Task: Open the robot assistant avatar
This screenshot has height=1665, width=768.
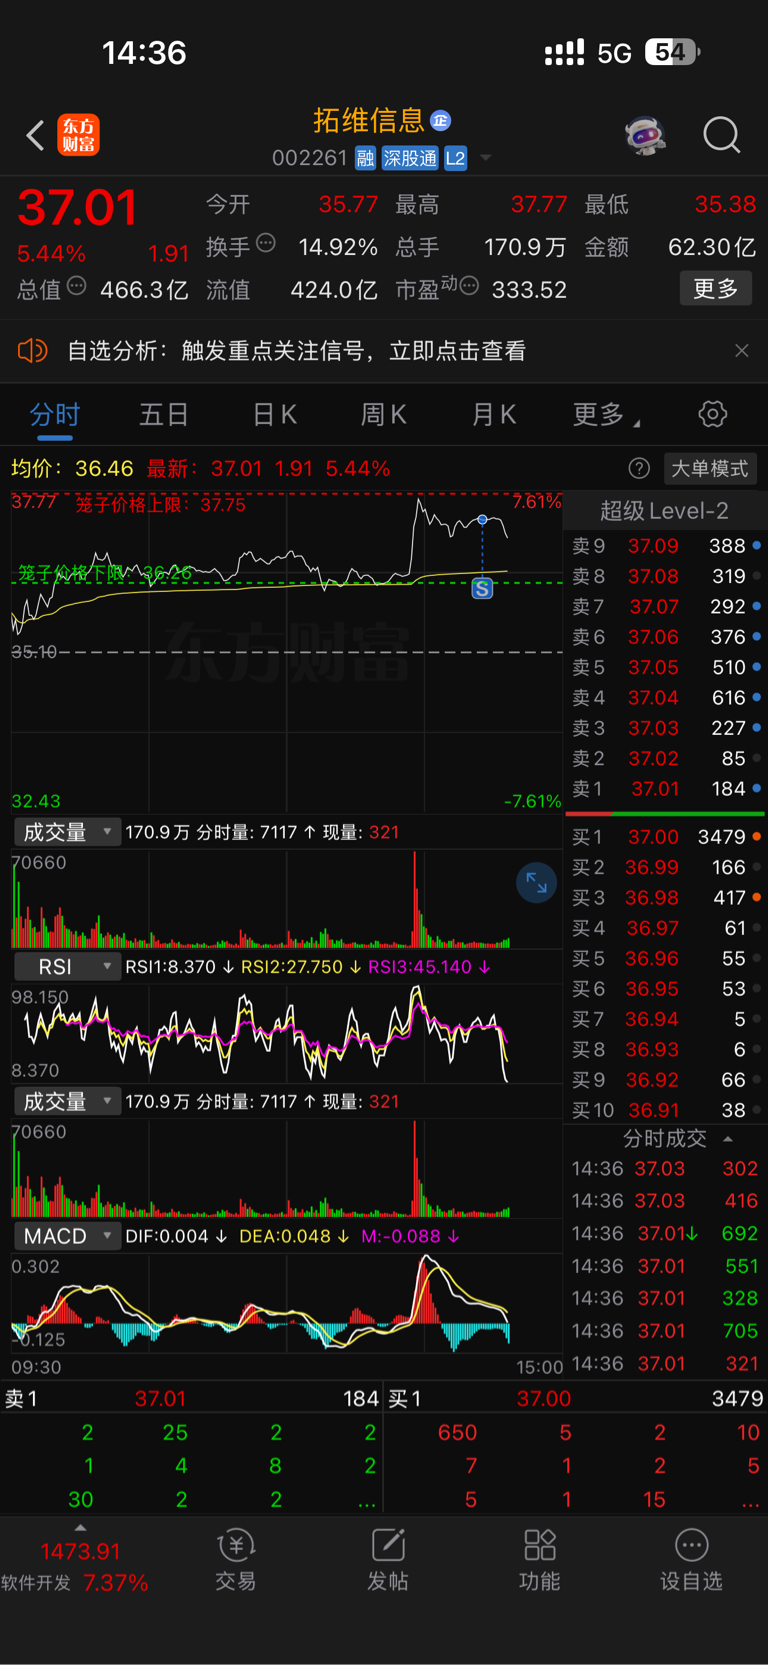Action: 645,135
